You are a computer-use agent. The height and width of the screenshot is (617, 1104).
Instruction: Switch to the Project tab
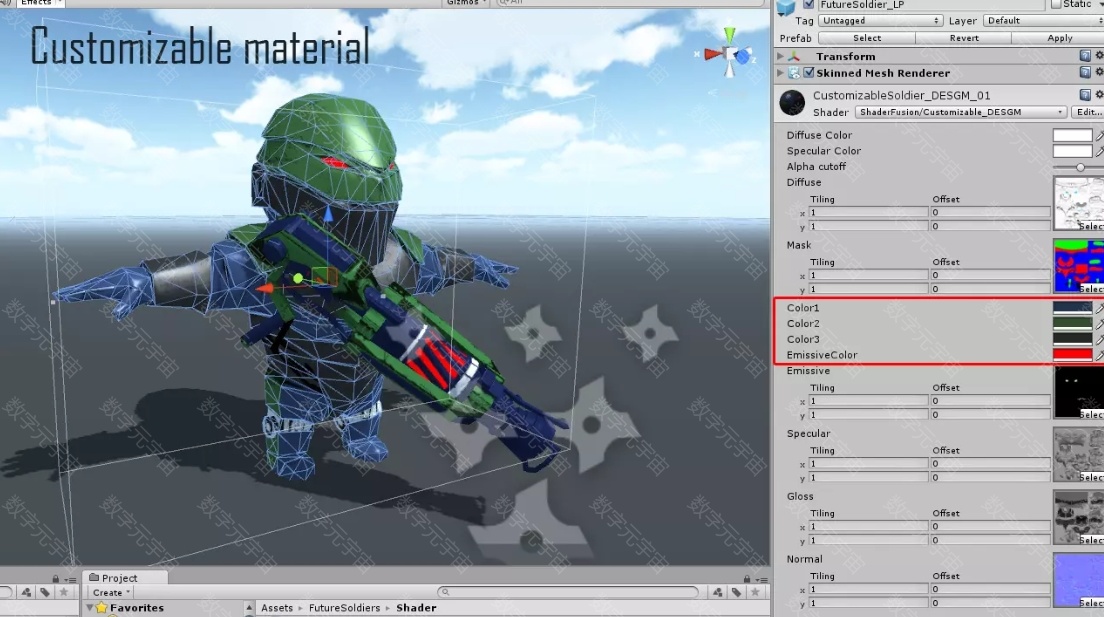point(125,578)
